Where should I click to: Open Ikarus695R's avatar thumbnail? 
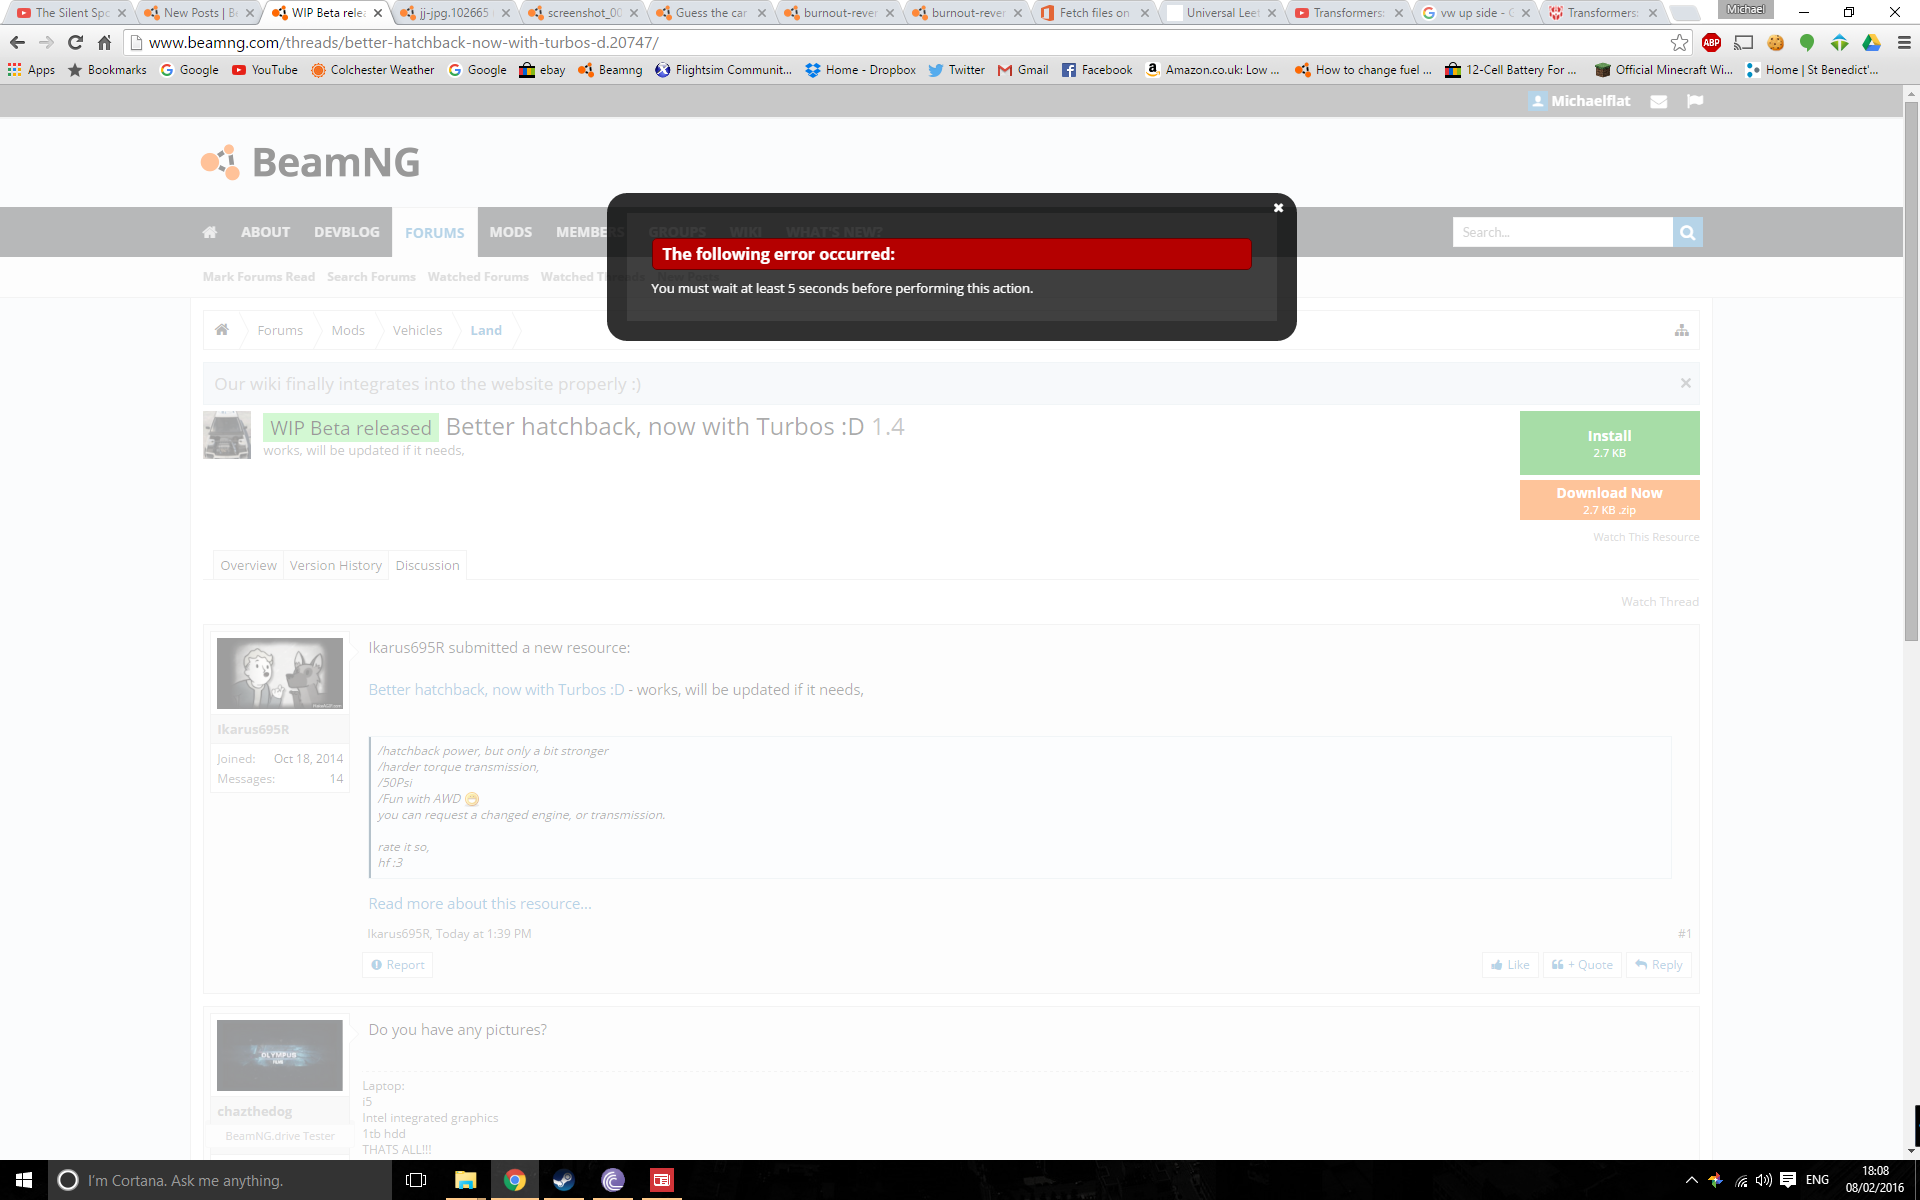280,673
